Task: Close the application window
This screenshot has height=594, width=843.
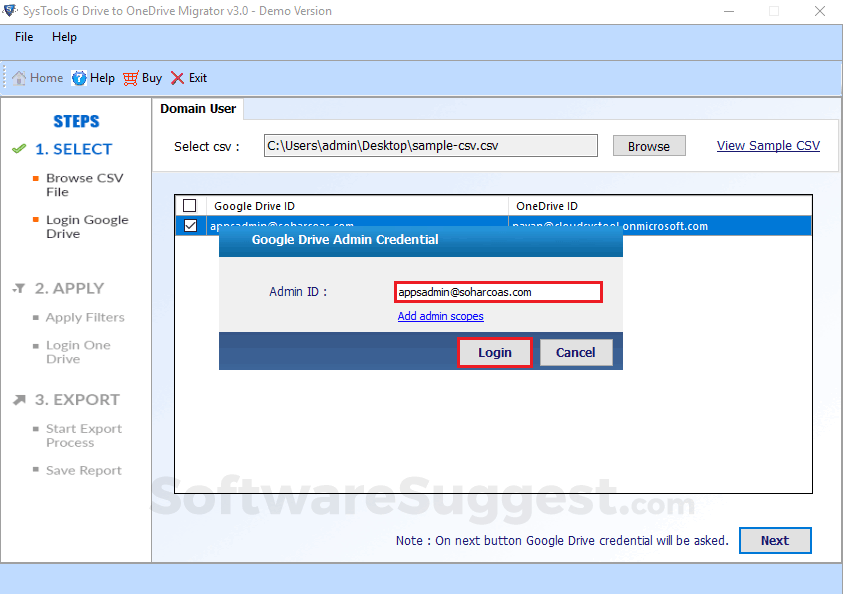Action: click(819, 11)
